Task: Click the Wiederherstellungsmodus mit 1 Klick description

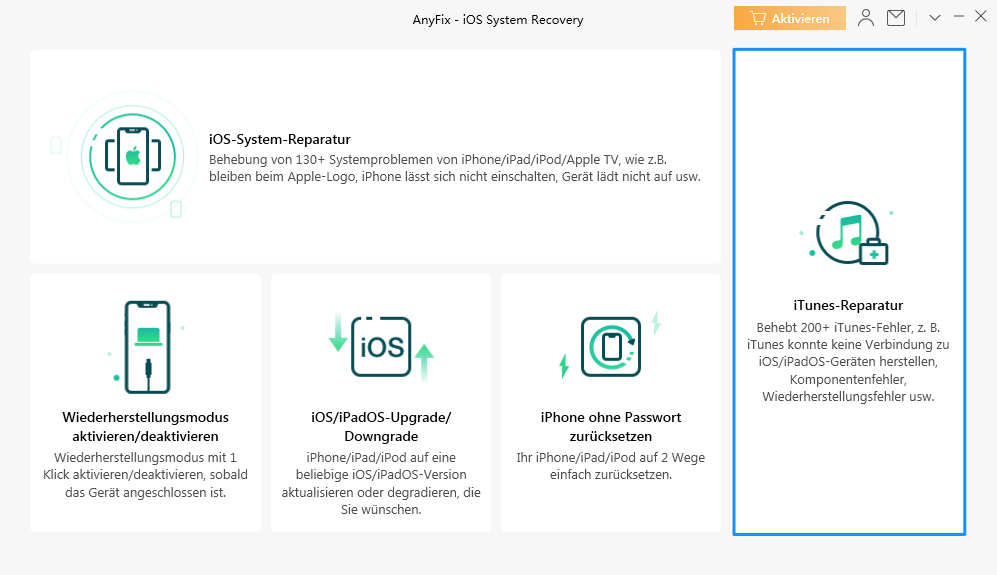Action: (x=146, y=475)
